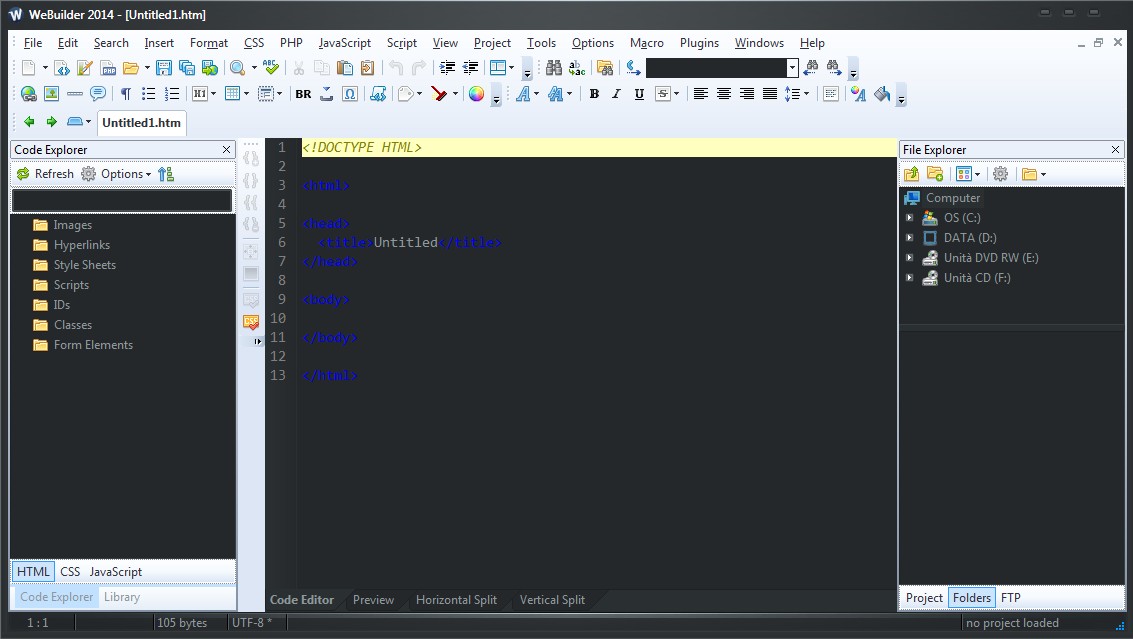The width and height of the screenshot is (1133, 639).
Task: Refresh the Code Explorer
Action: [45, 174]
